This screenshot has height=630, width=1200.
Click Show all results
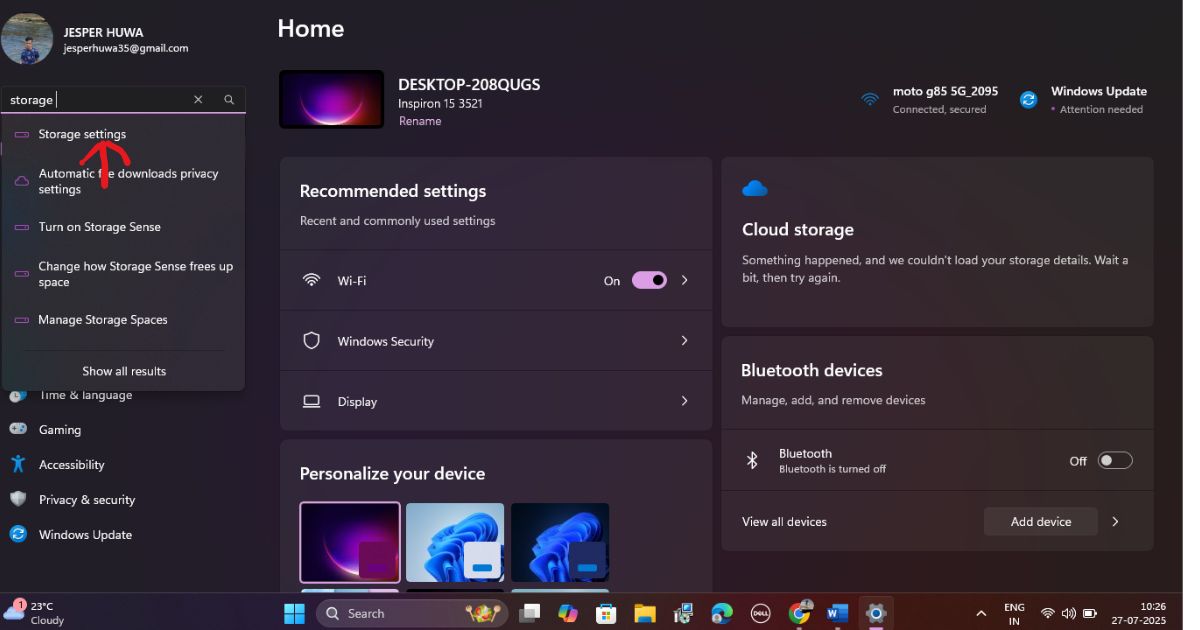(x=124, y=371)
